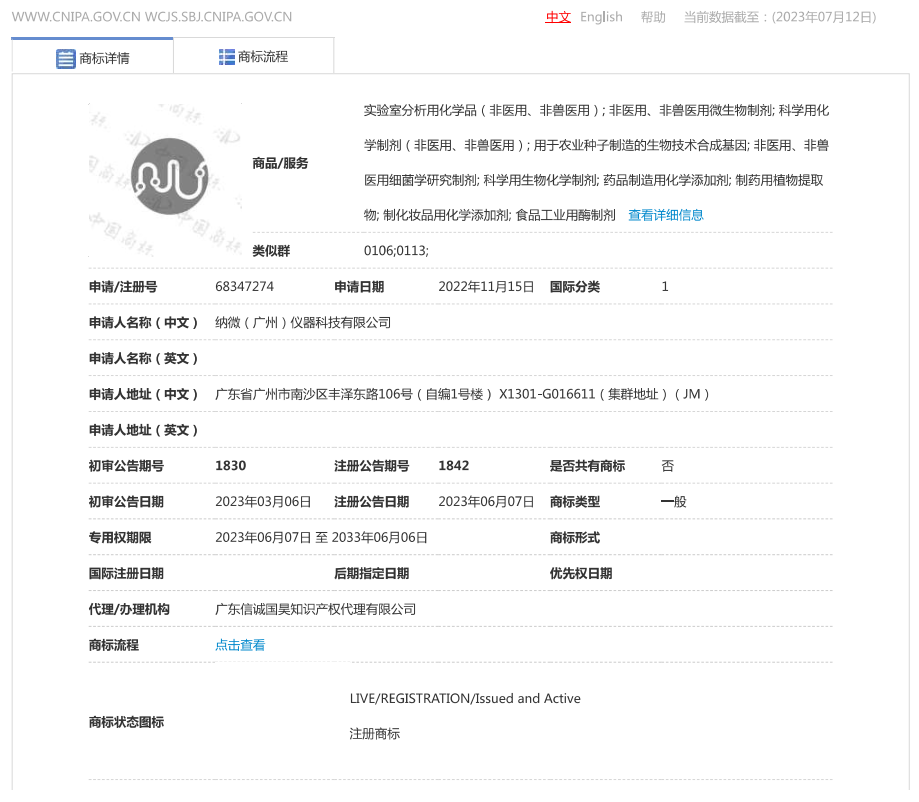919x802 pixels.
Task: Switch language to English
Action: [x=601, y=17]
